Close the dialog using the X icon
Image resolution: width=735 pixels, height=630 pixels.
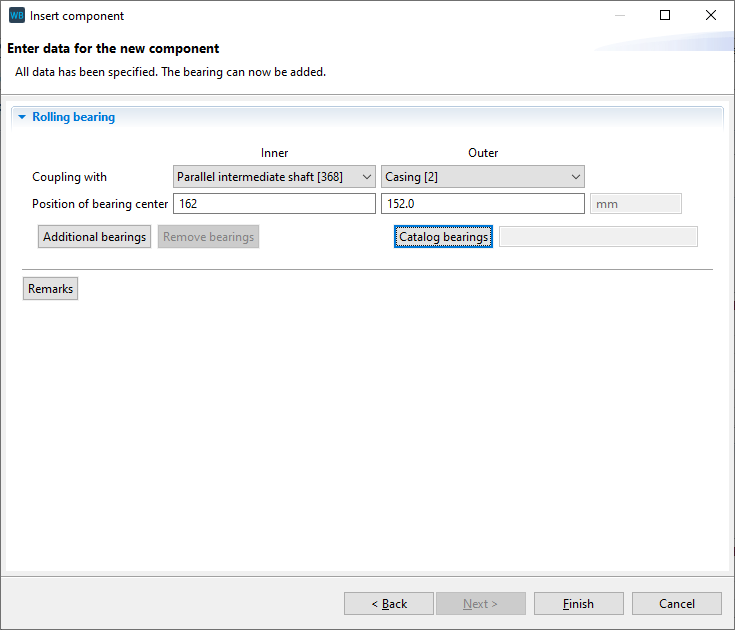(711, 16)
